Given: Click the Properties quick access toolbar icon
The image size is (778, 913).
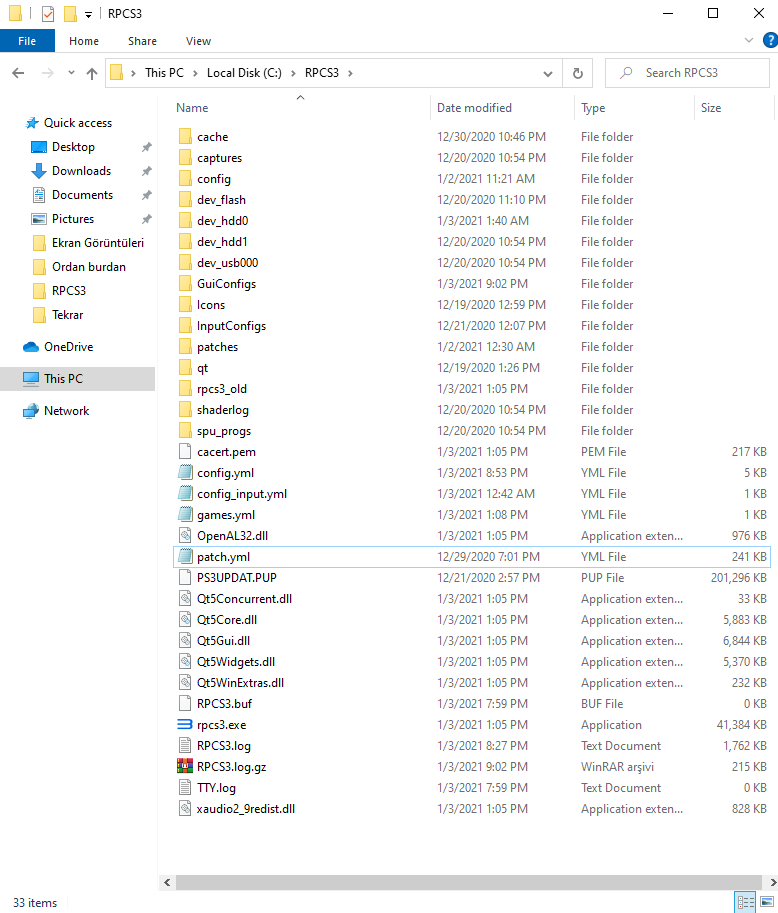Looking at the screenshot, I should (48, 13).
